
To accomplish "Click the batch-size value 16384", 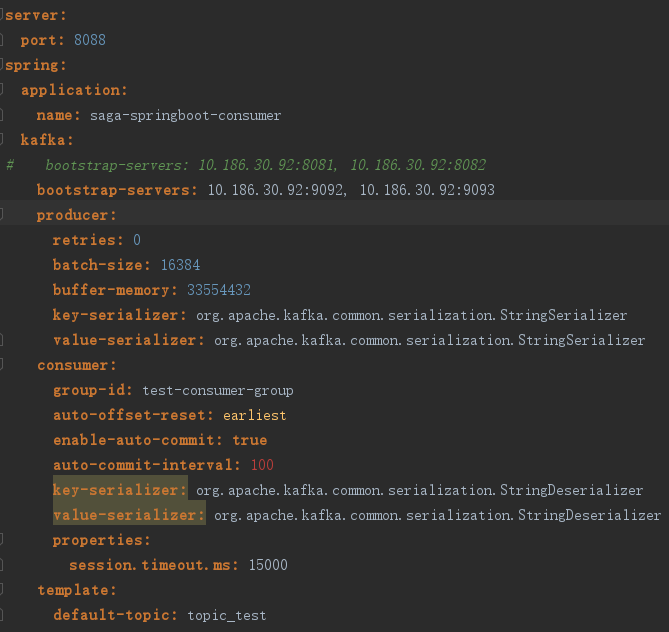I will (x=180, y=265).
